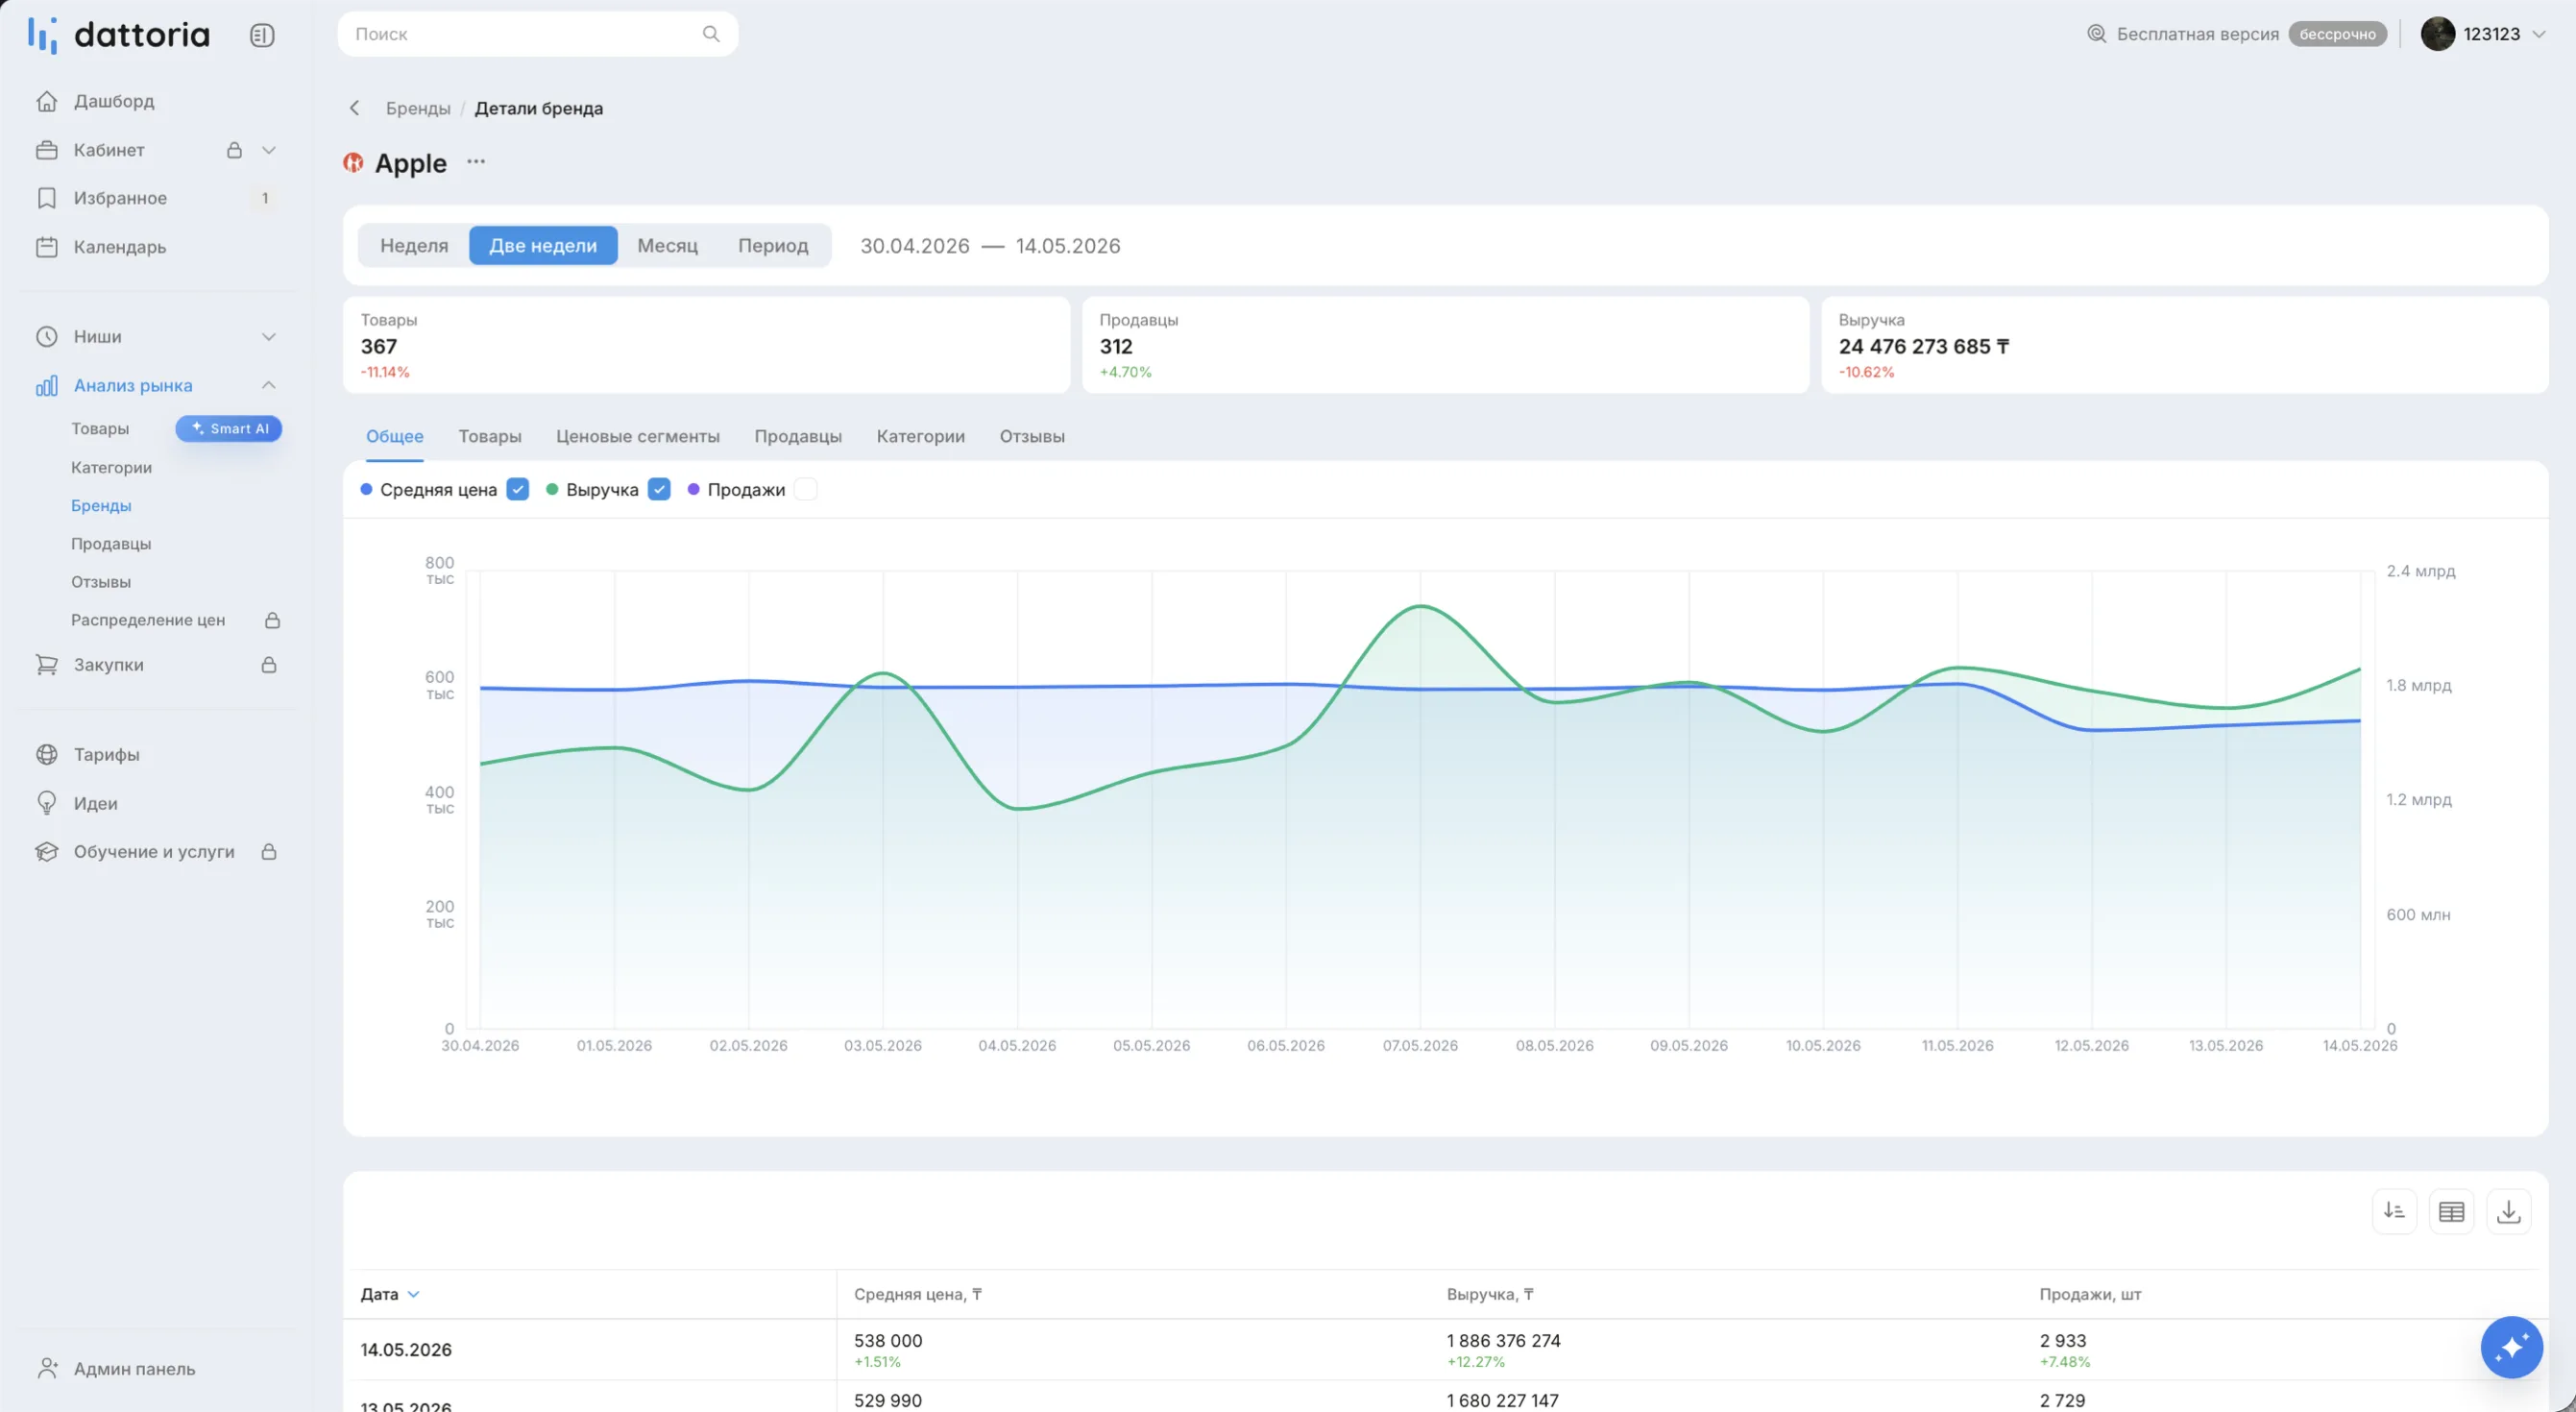Uncheck the Средняя цена series checkbox
This screenshot has width=2576, height=1412.
[x=517, y=489]
